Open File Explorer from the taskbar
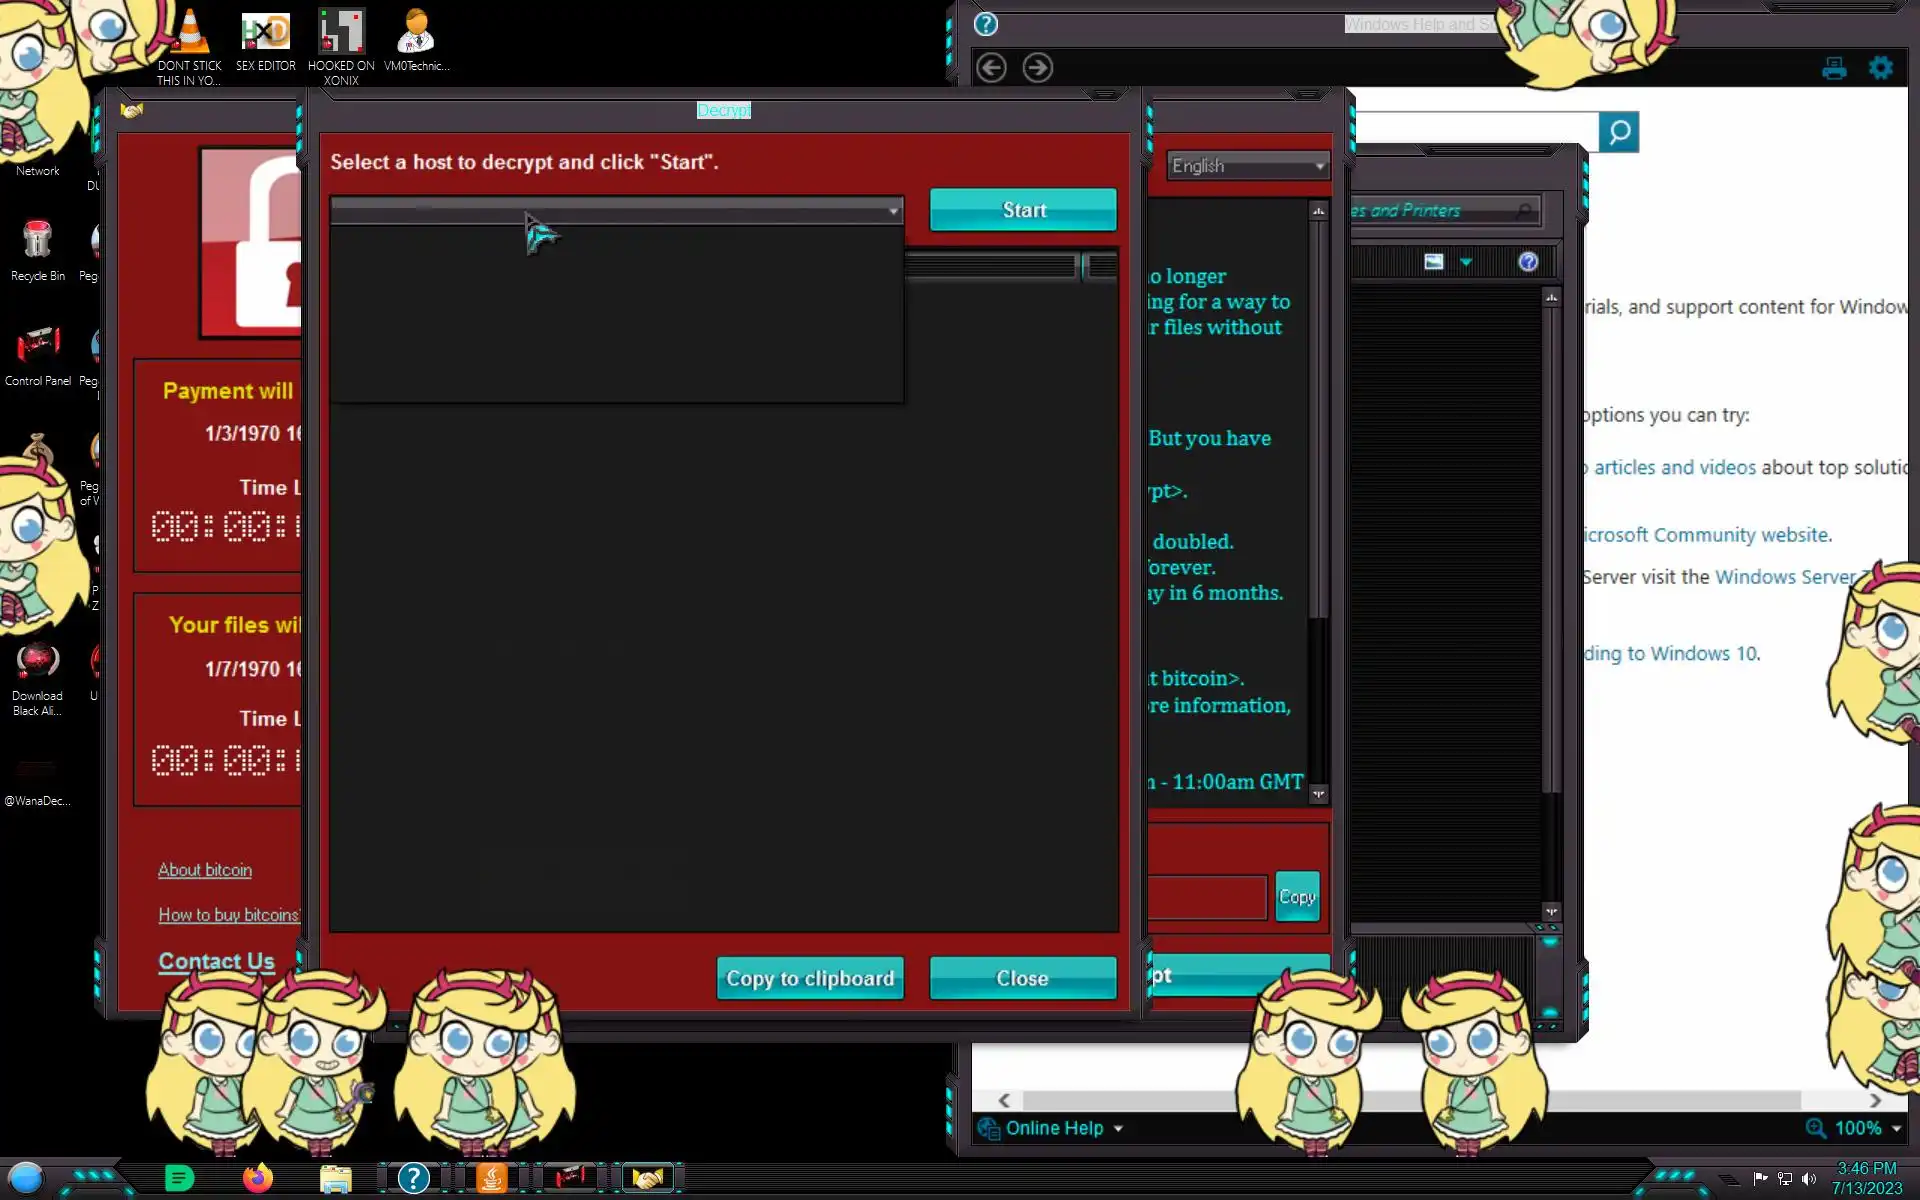 coord(335,1178)
